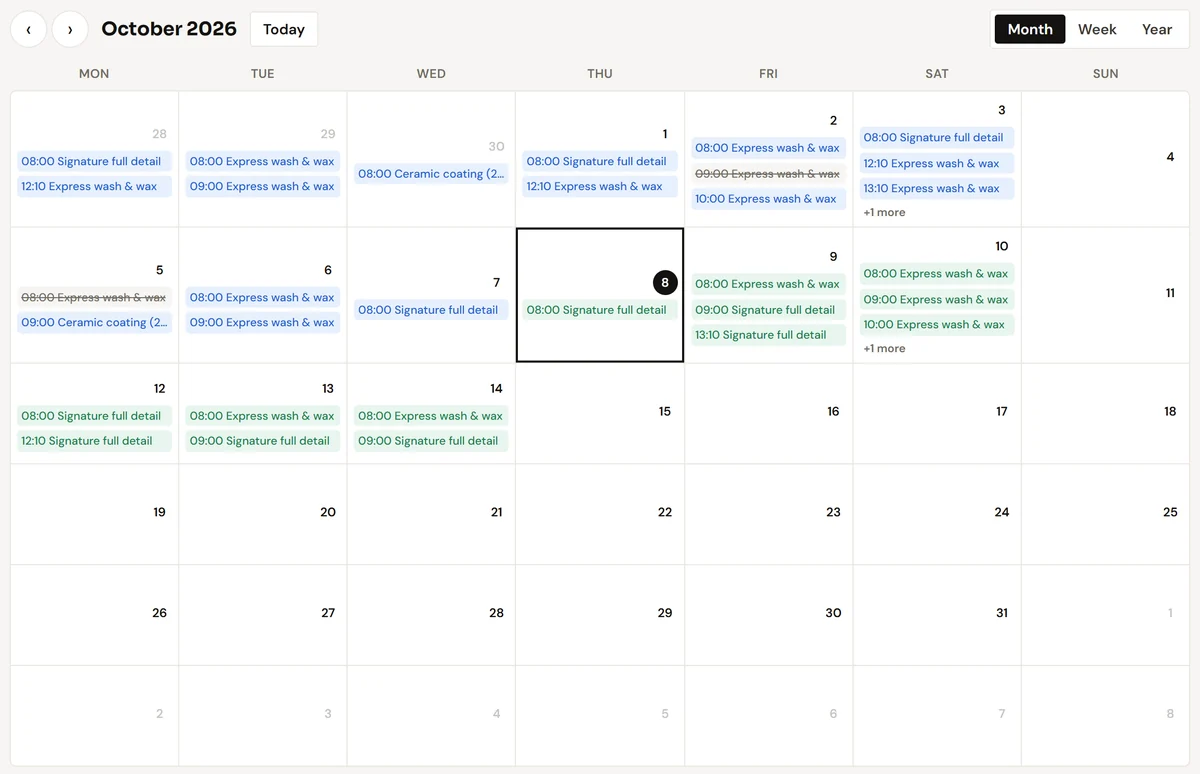Viewport: 1200px width, 774px height.
Task: Open 08:00 Express wash & wax on Oct 14
Action: coord(431,416)
